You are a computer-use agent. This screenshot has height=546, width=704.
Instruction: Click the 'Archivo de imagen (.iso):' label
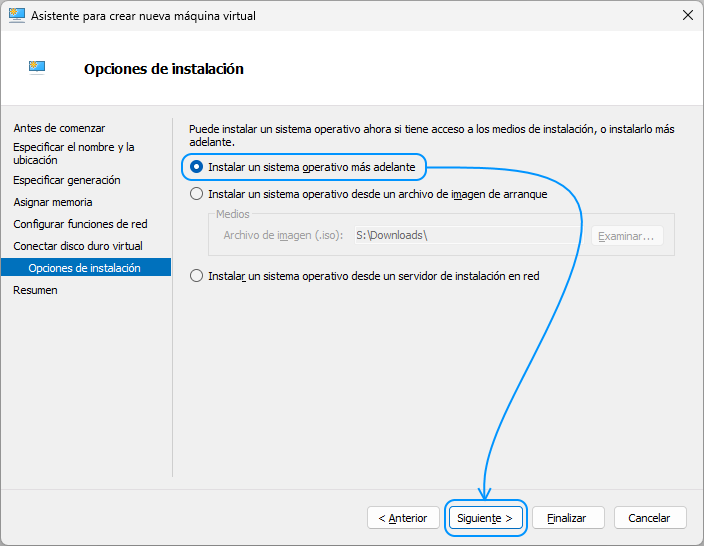[283, 235]
